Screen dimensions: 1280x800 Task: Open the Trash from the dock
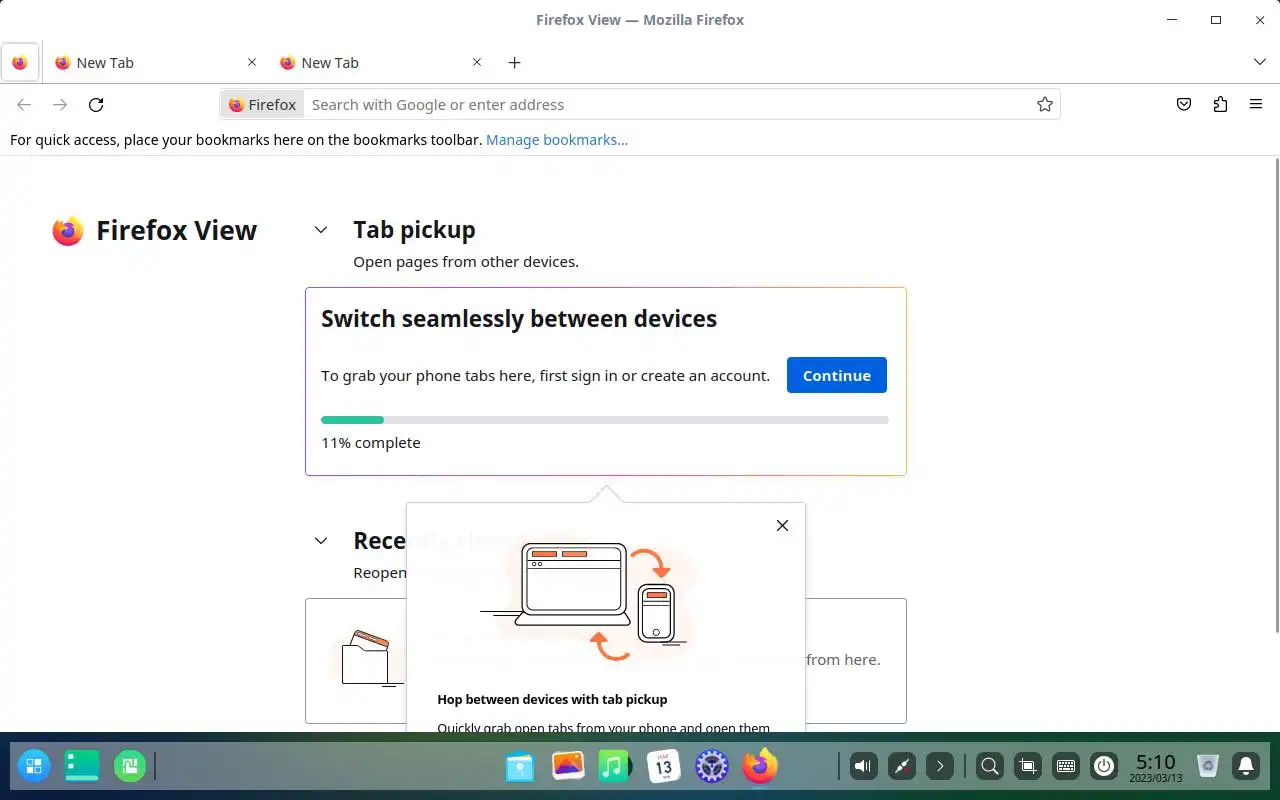1208,767
